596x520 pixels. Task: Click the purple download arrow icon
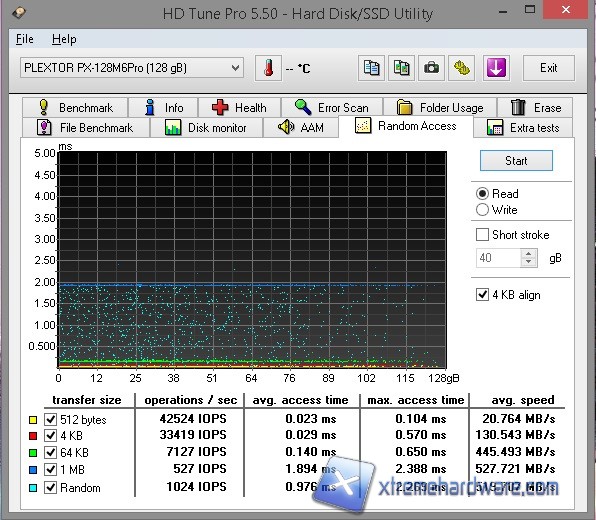tap(496, 68)
